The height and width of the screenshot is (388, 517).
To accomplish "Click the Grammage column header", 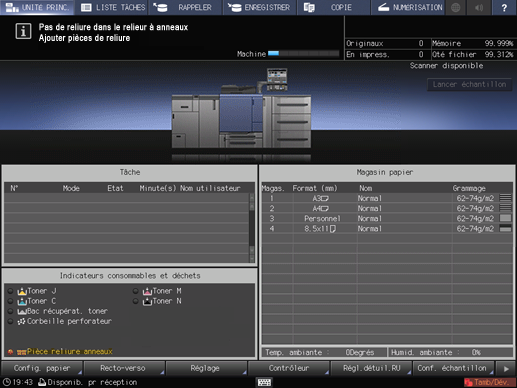I will pos(469,188).
